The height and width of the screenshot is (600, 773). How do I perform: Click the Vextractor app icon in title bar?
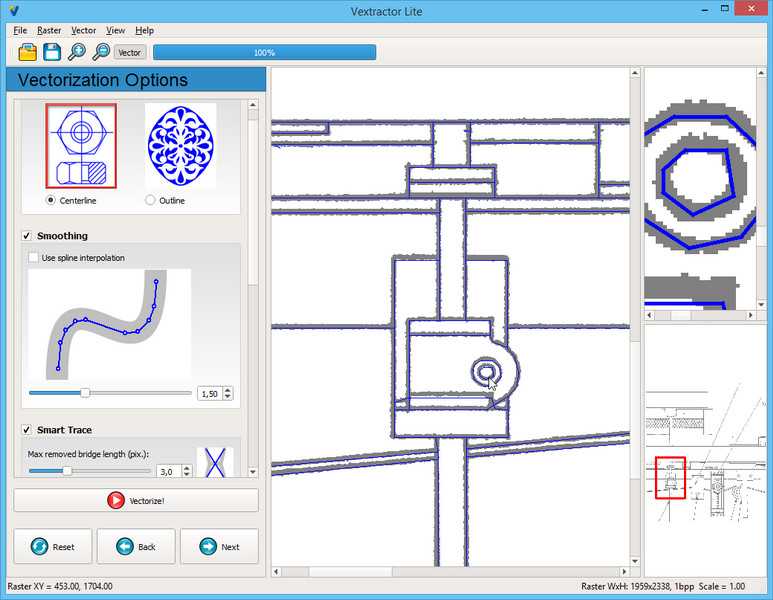(x=12, y=10)
